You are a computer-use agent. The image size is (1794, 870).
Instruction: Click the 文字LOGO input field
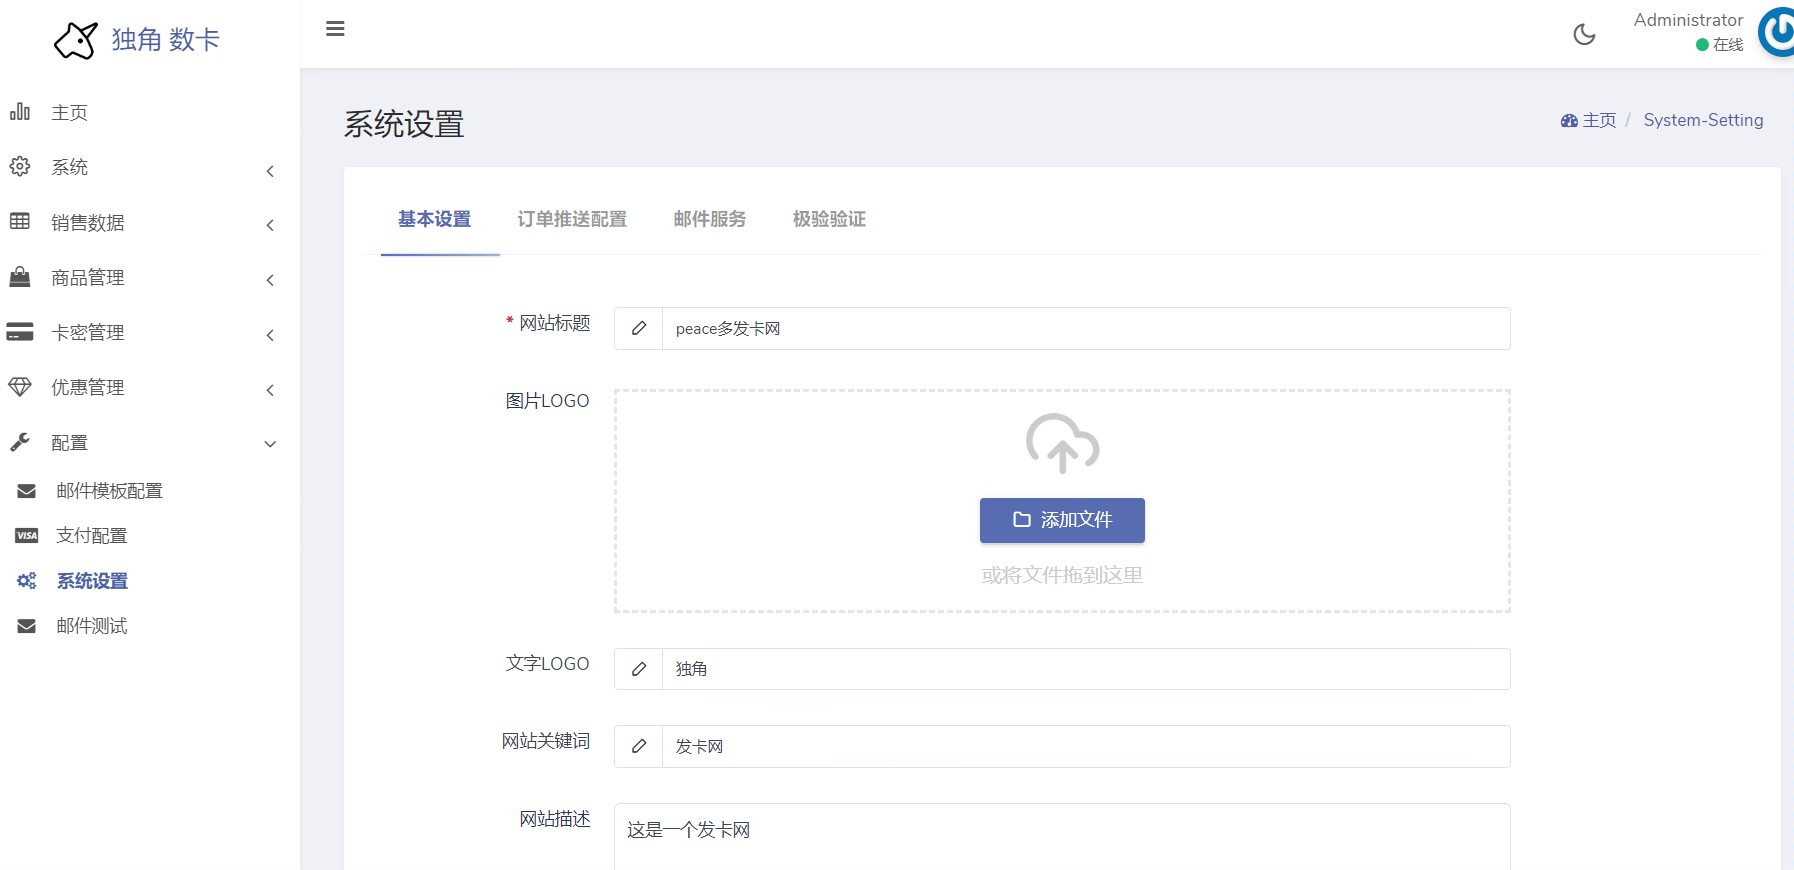tap(1086, 669)
